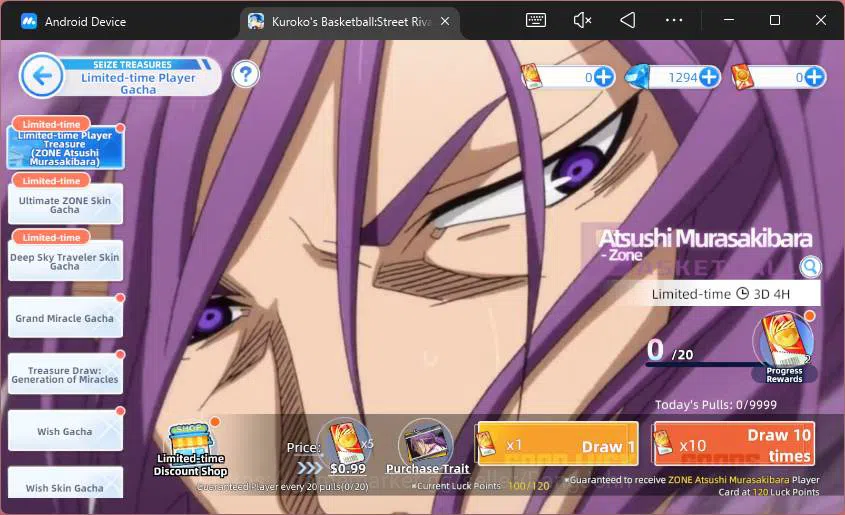
Task: Click the blue diamond currency icon
Action: point(636,77)
